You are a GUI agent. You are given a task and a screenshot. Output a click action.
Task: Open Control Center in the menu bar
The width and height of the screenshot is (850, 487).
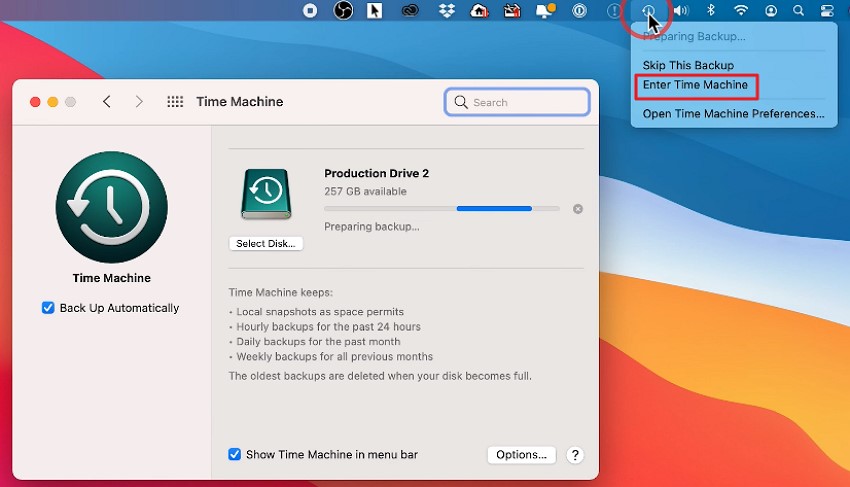827,10
